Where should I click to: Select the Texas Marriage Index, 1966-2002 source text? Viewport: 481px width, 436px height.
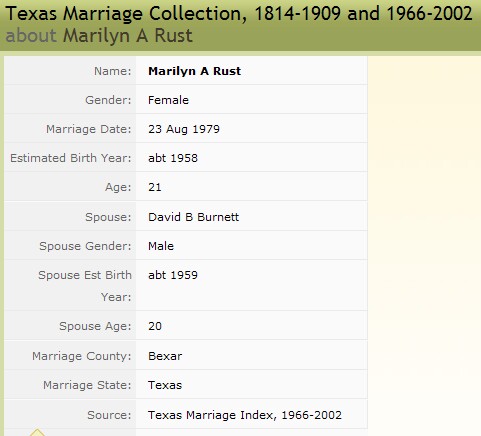tap(245, 415)
